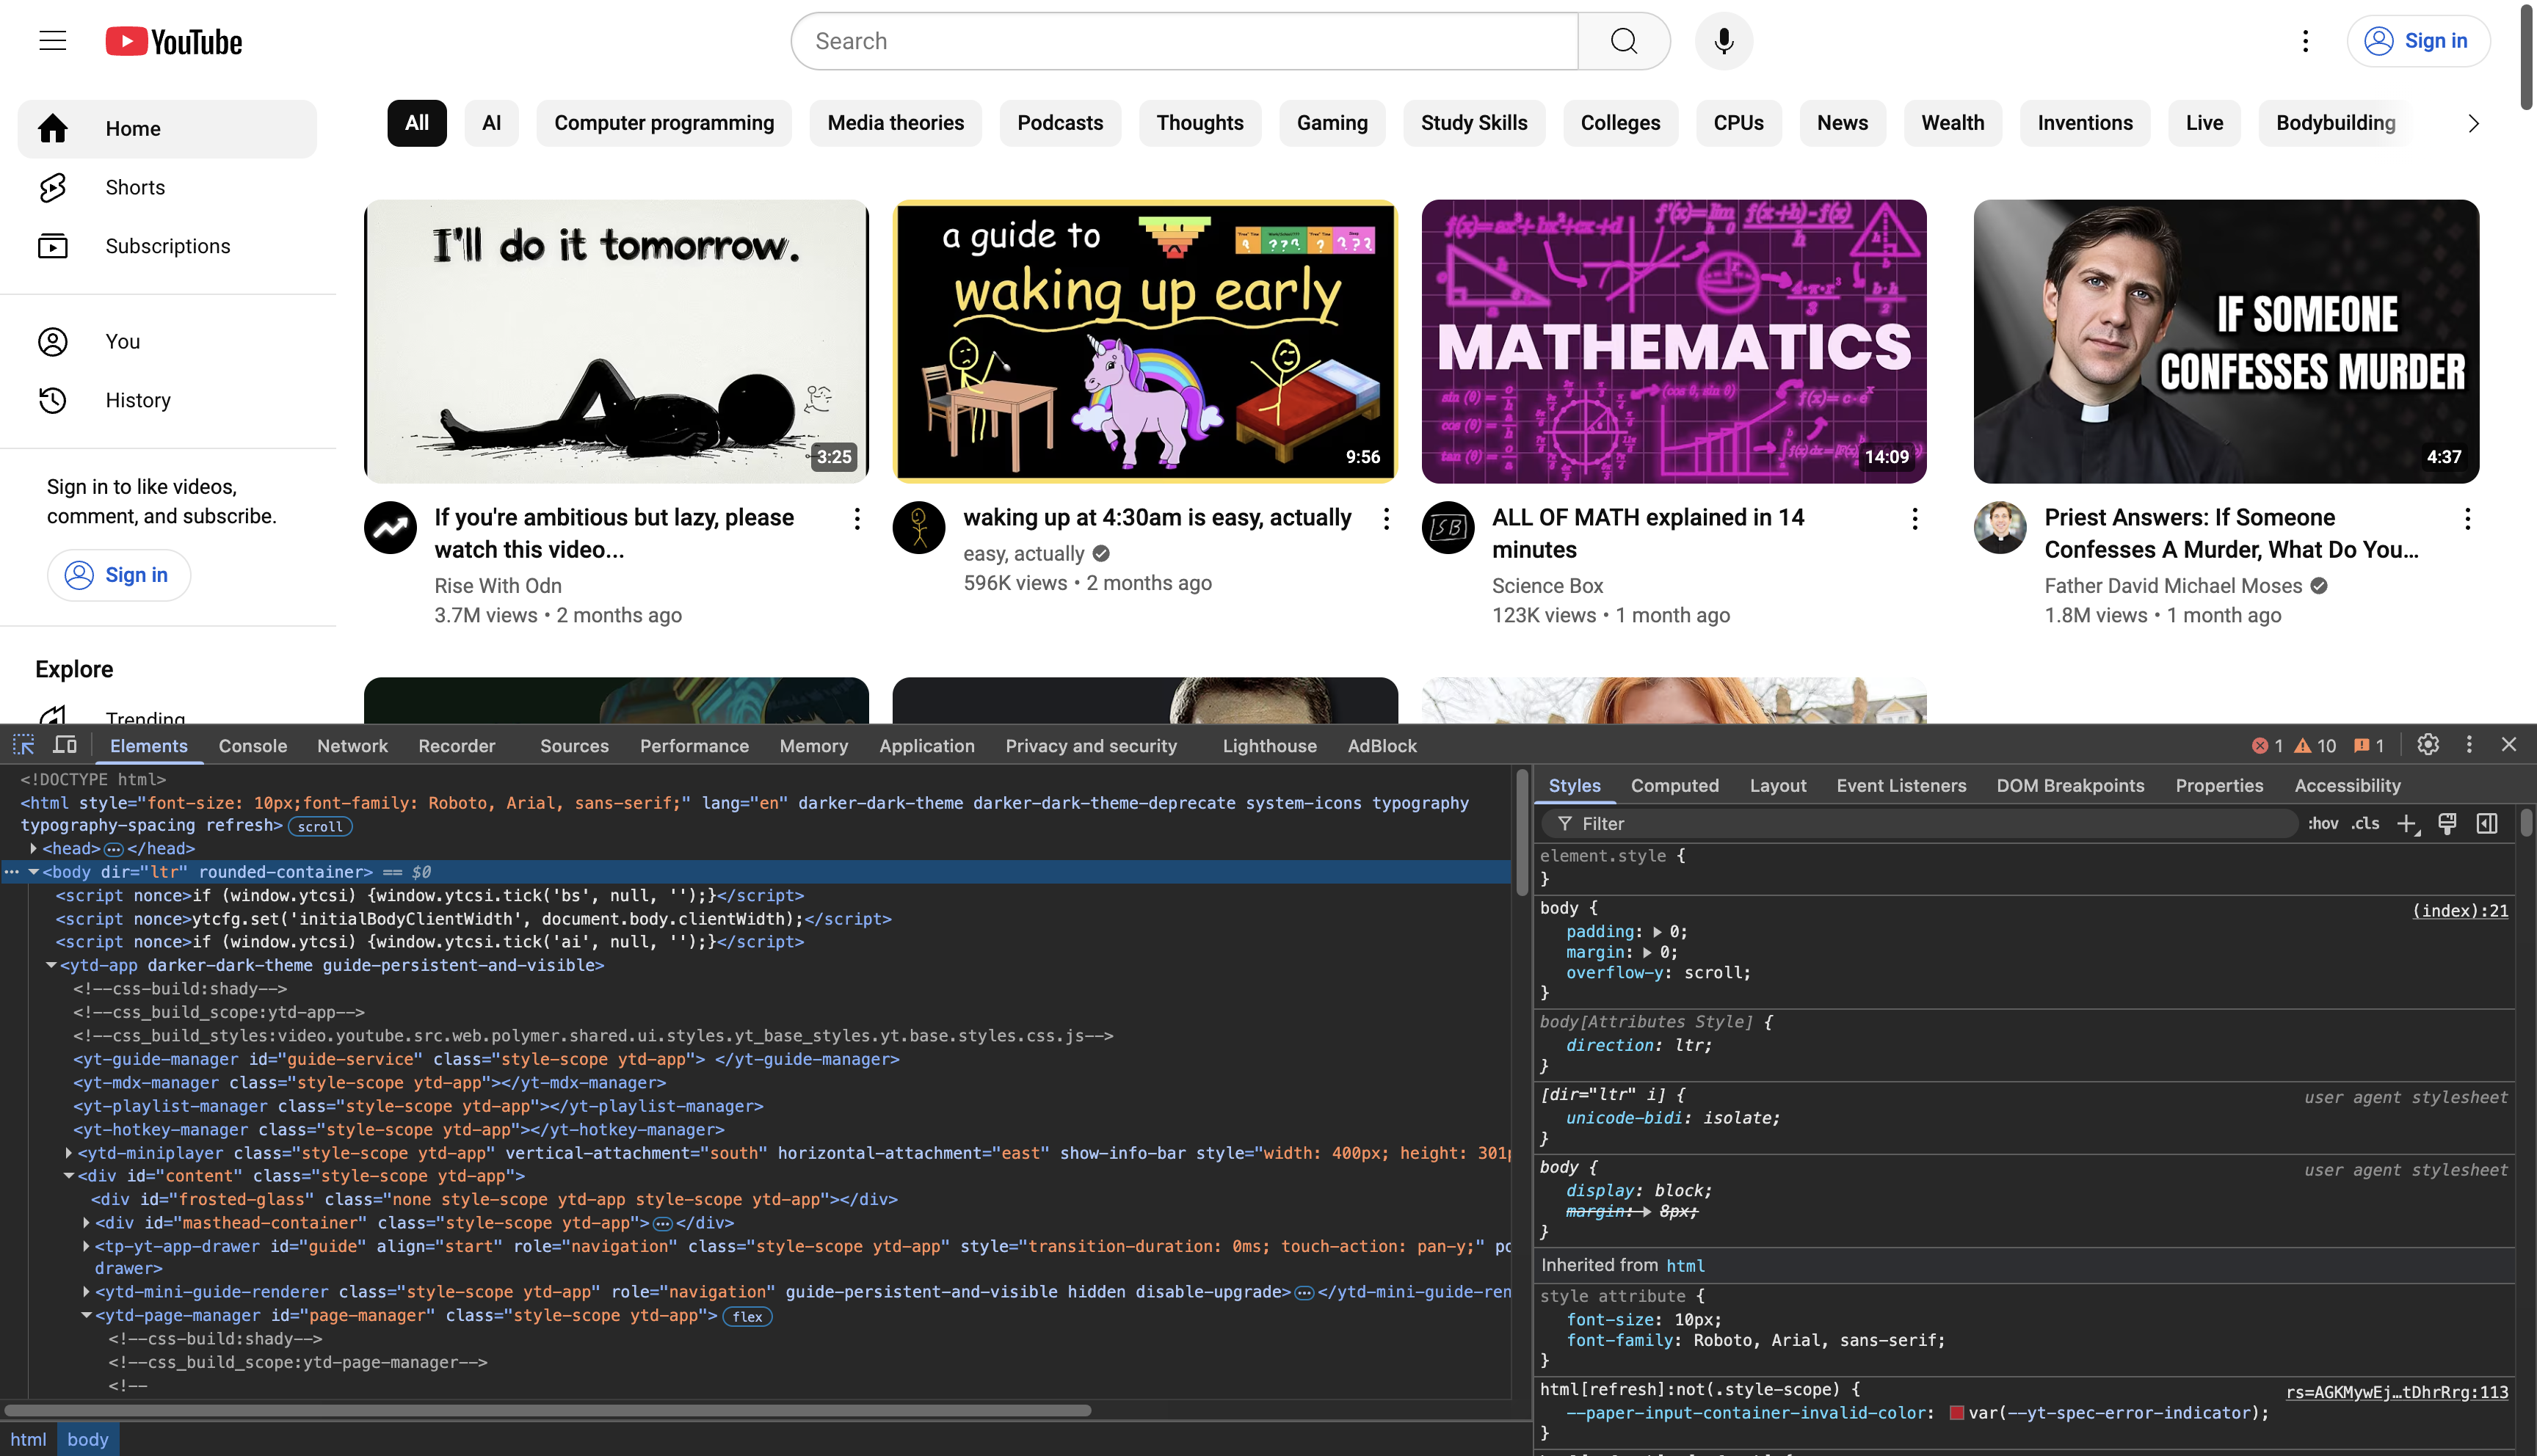Open Father David Michael Moses channel avatar

coord(2000,527)
